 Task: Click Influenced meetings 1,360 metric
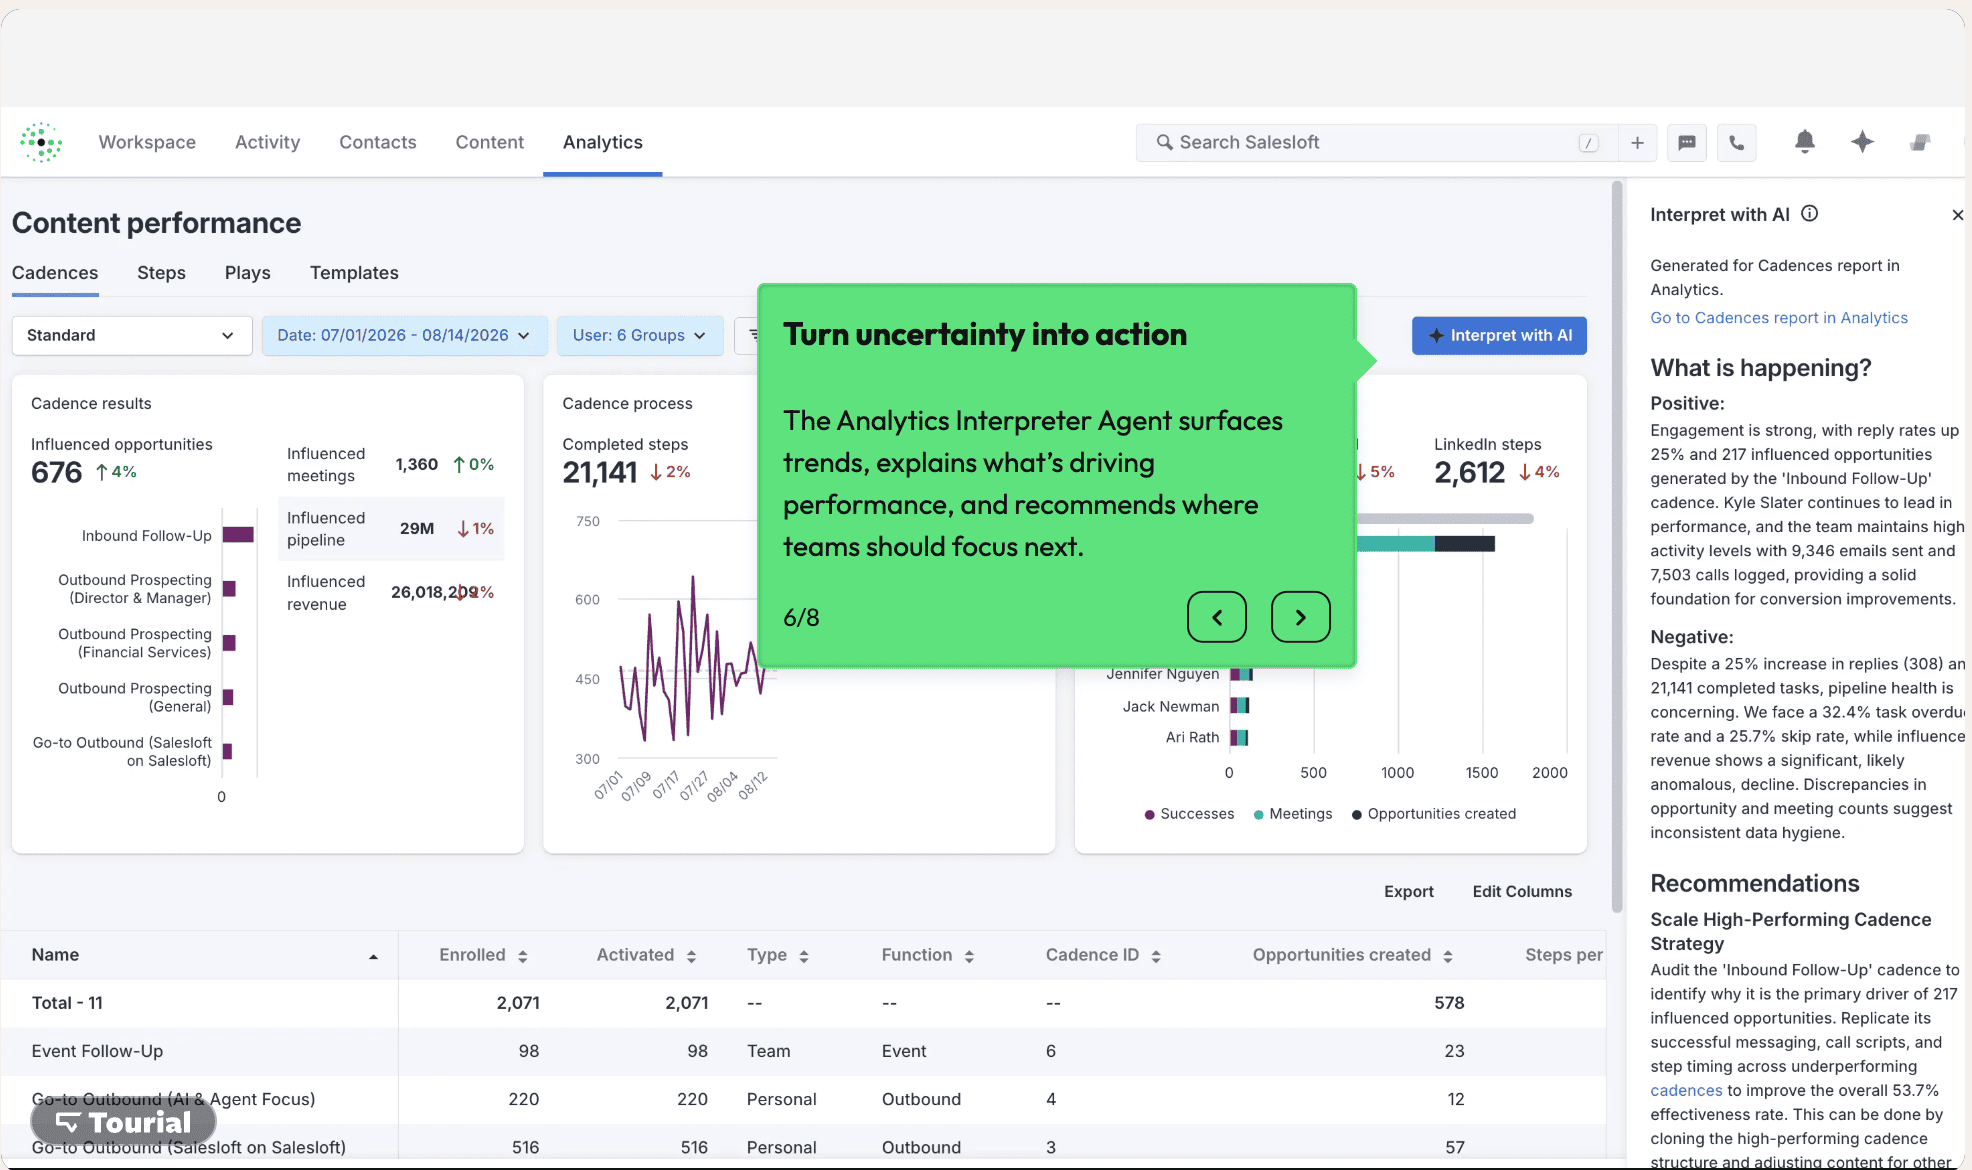click(x=391, y=465)
